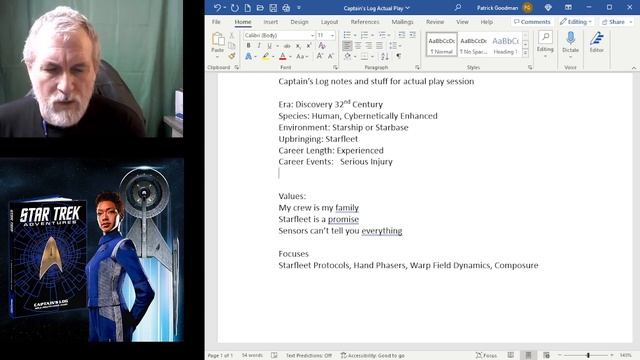Click the Share button
The image size is (640, 360).
pos(617,22)
